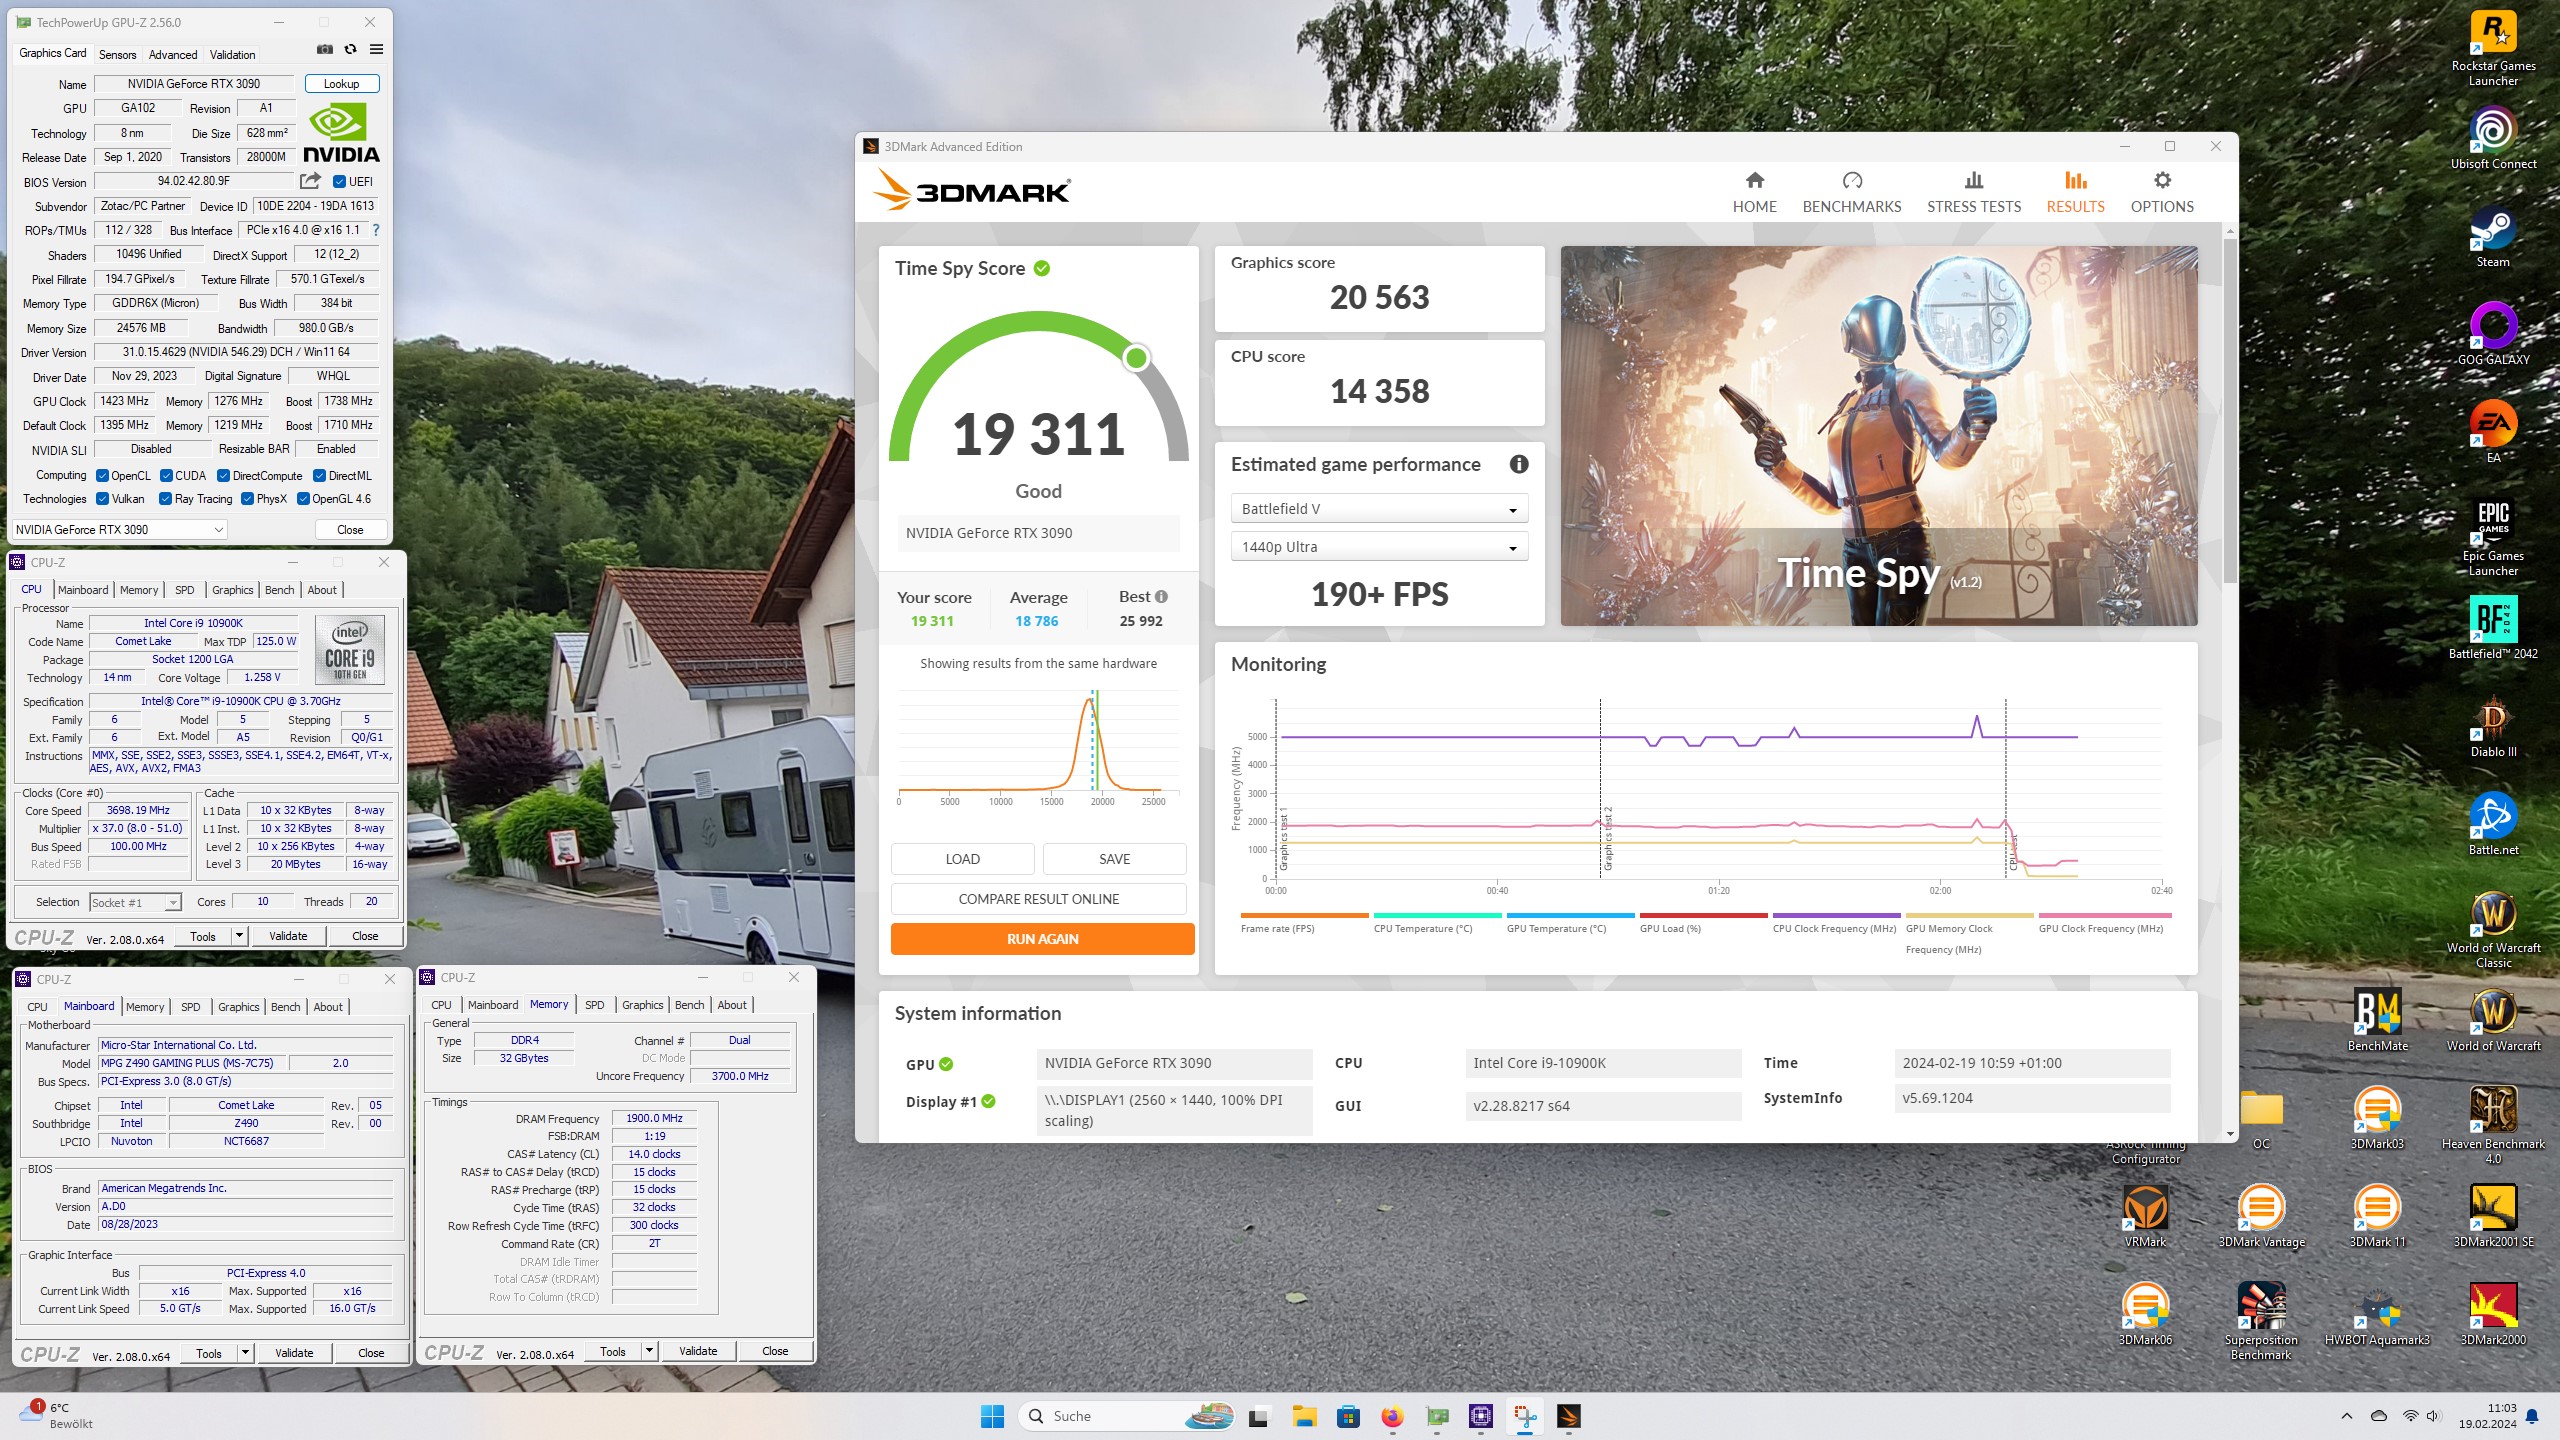
Task: Toggle the Ray Tracing checkbox
Action: (x=165, y=499)
